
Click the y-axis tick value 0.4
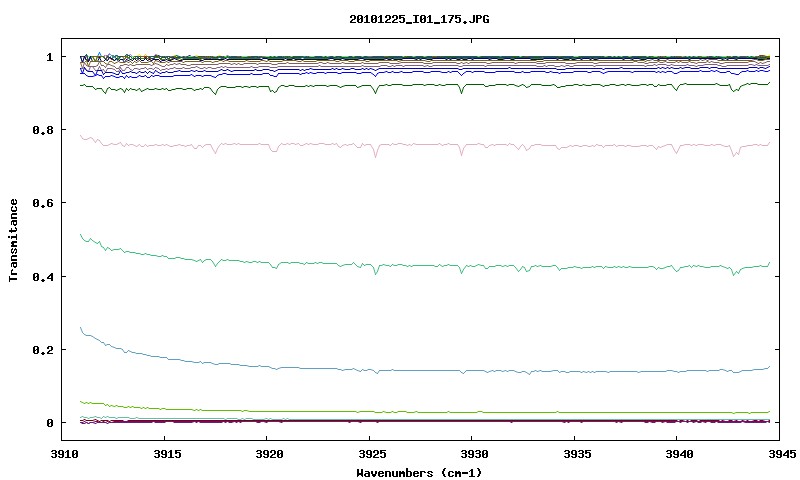[43, 276]
